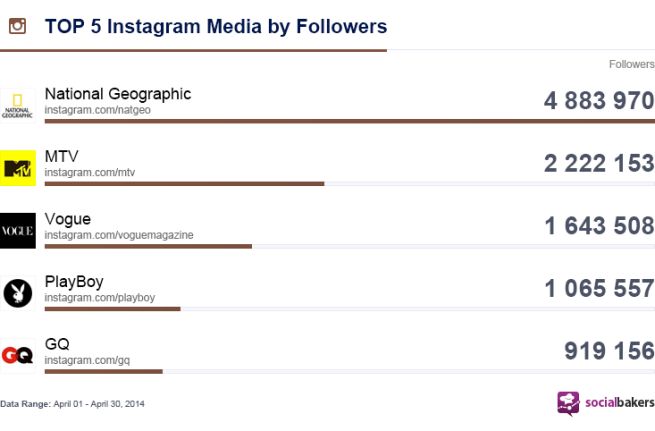Viewport: 655px width, 431px height.
Task: Click the Socialbakers logo
Action: click(x=603, y=403)
